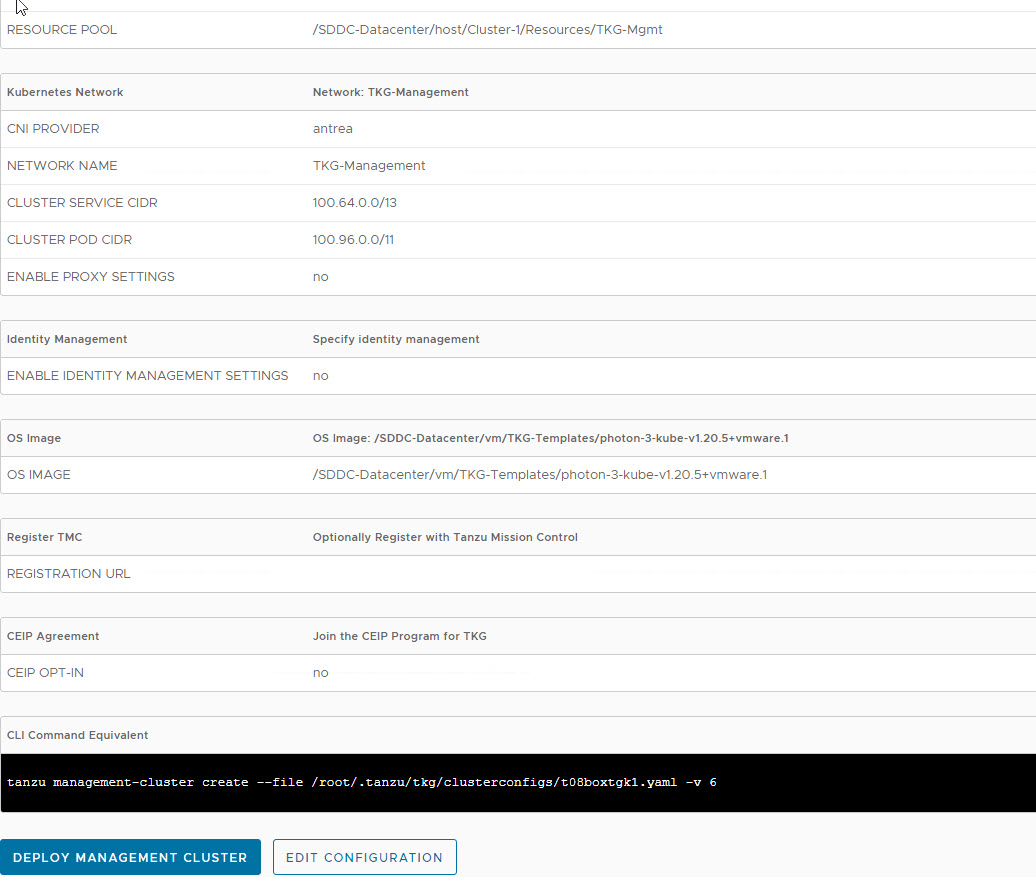Viewport: 1036px width, 877px height.
Task: Click the CLUSTER POD CIDR label
Action: [x=69, y=240]
